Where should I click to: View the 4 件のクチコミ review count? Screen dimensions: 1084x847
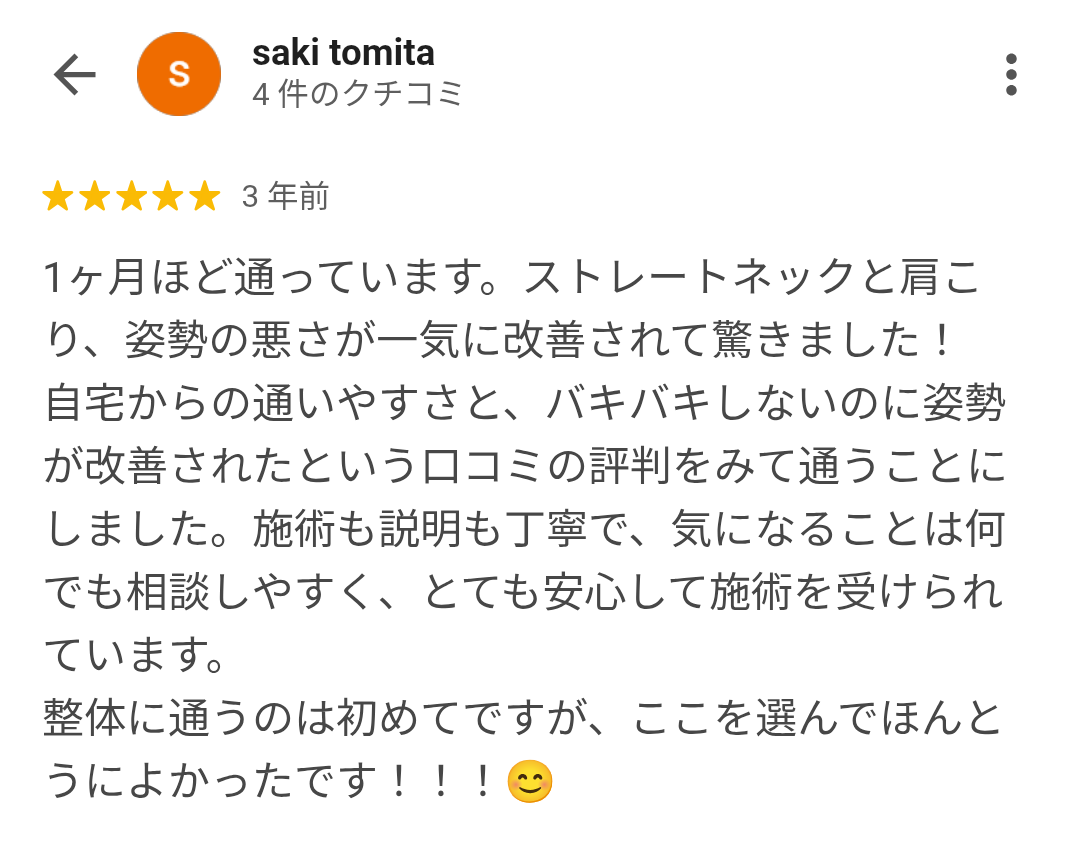(358, 94)
